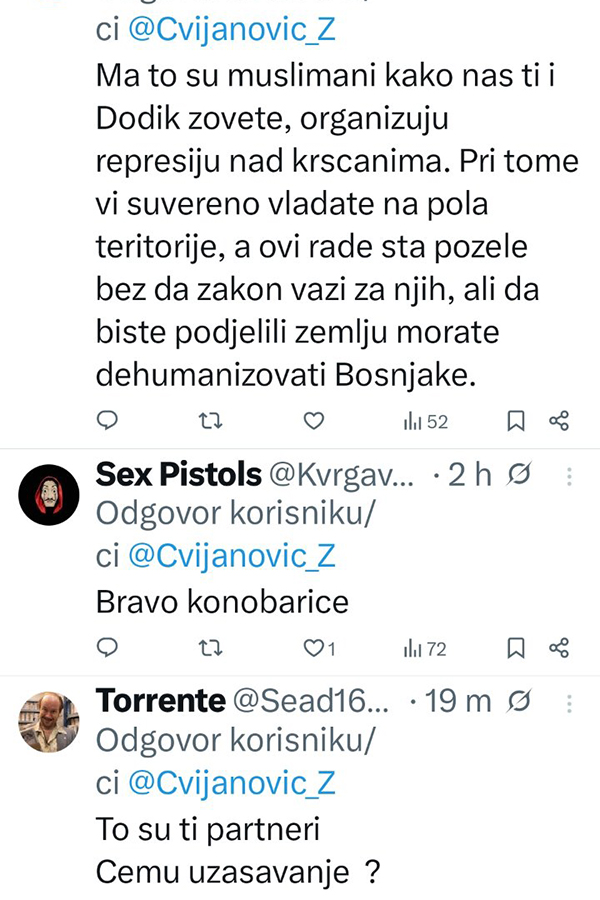This screenshot has height=900, width=600.
Task: Share the Bravo konobarice tweet
Action: pos(559,649)
